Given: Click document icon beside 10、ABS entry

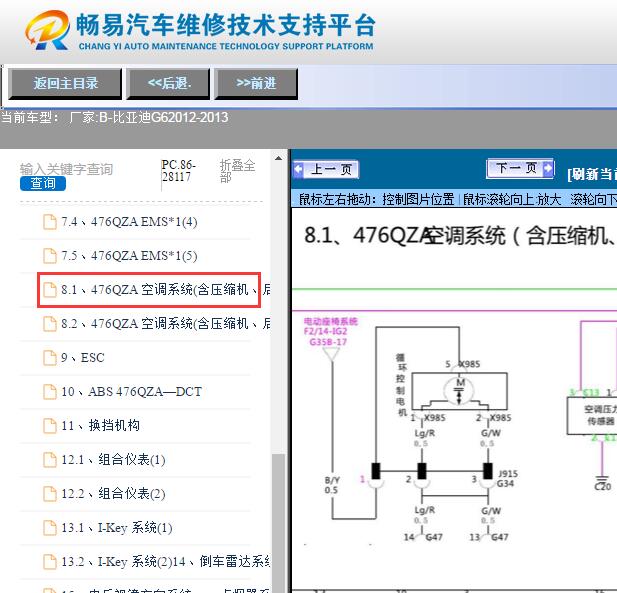Looking at the screenshot, I should tap(50, 392).
